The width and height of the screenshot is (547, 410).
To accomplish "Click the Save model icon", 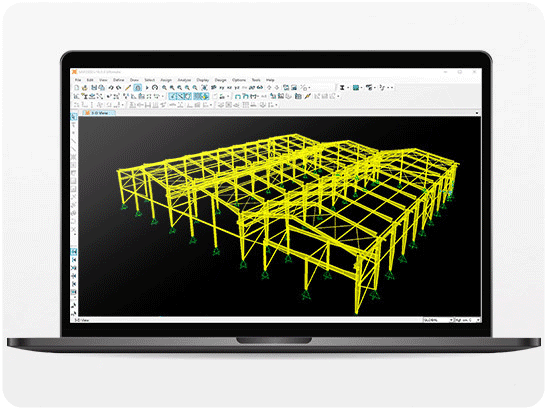I will coord(93,88).
